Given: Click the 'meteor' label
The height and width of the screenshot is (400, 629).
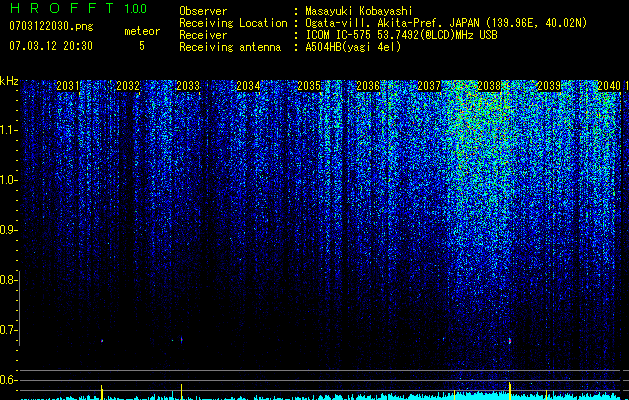Looking at the screenshot, I should pos(142,31).
